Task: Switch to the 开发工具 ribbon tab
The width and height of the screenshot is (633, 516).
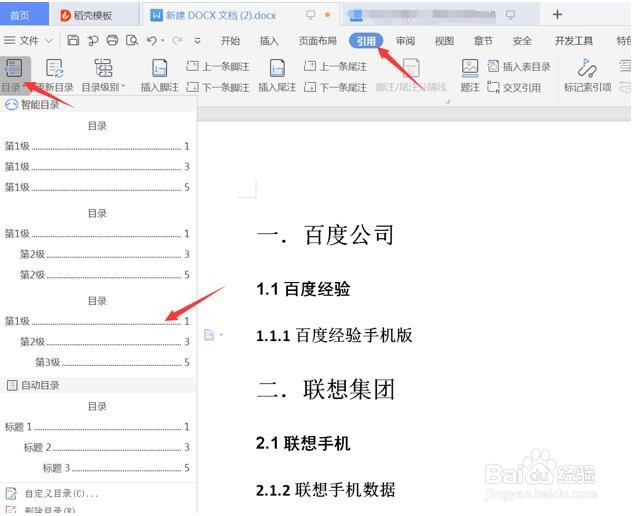Action: pos(574,40)
